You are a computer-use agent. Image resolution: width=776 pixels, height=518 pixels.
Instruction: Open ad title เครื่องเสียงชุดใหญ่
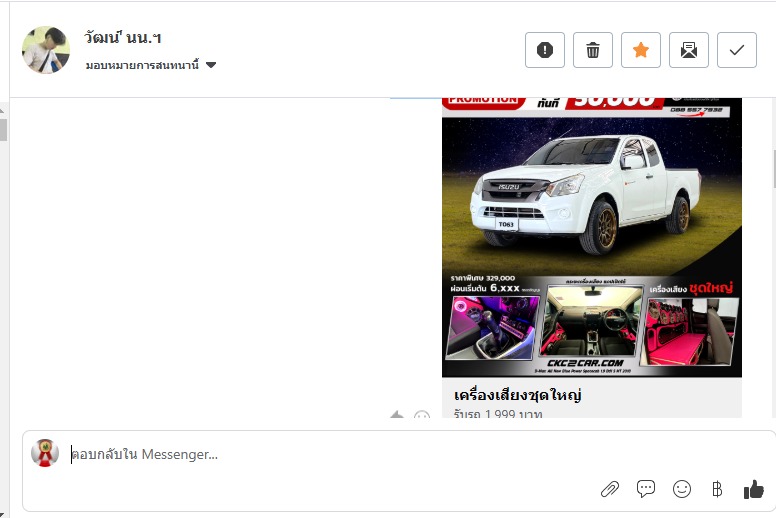[x=518, y=395]
